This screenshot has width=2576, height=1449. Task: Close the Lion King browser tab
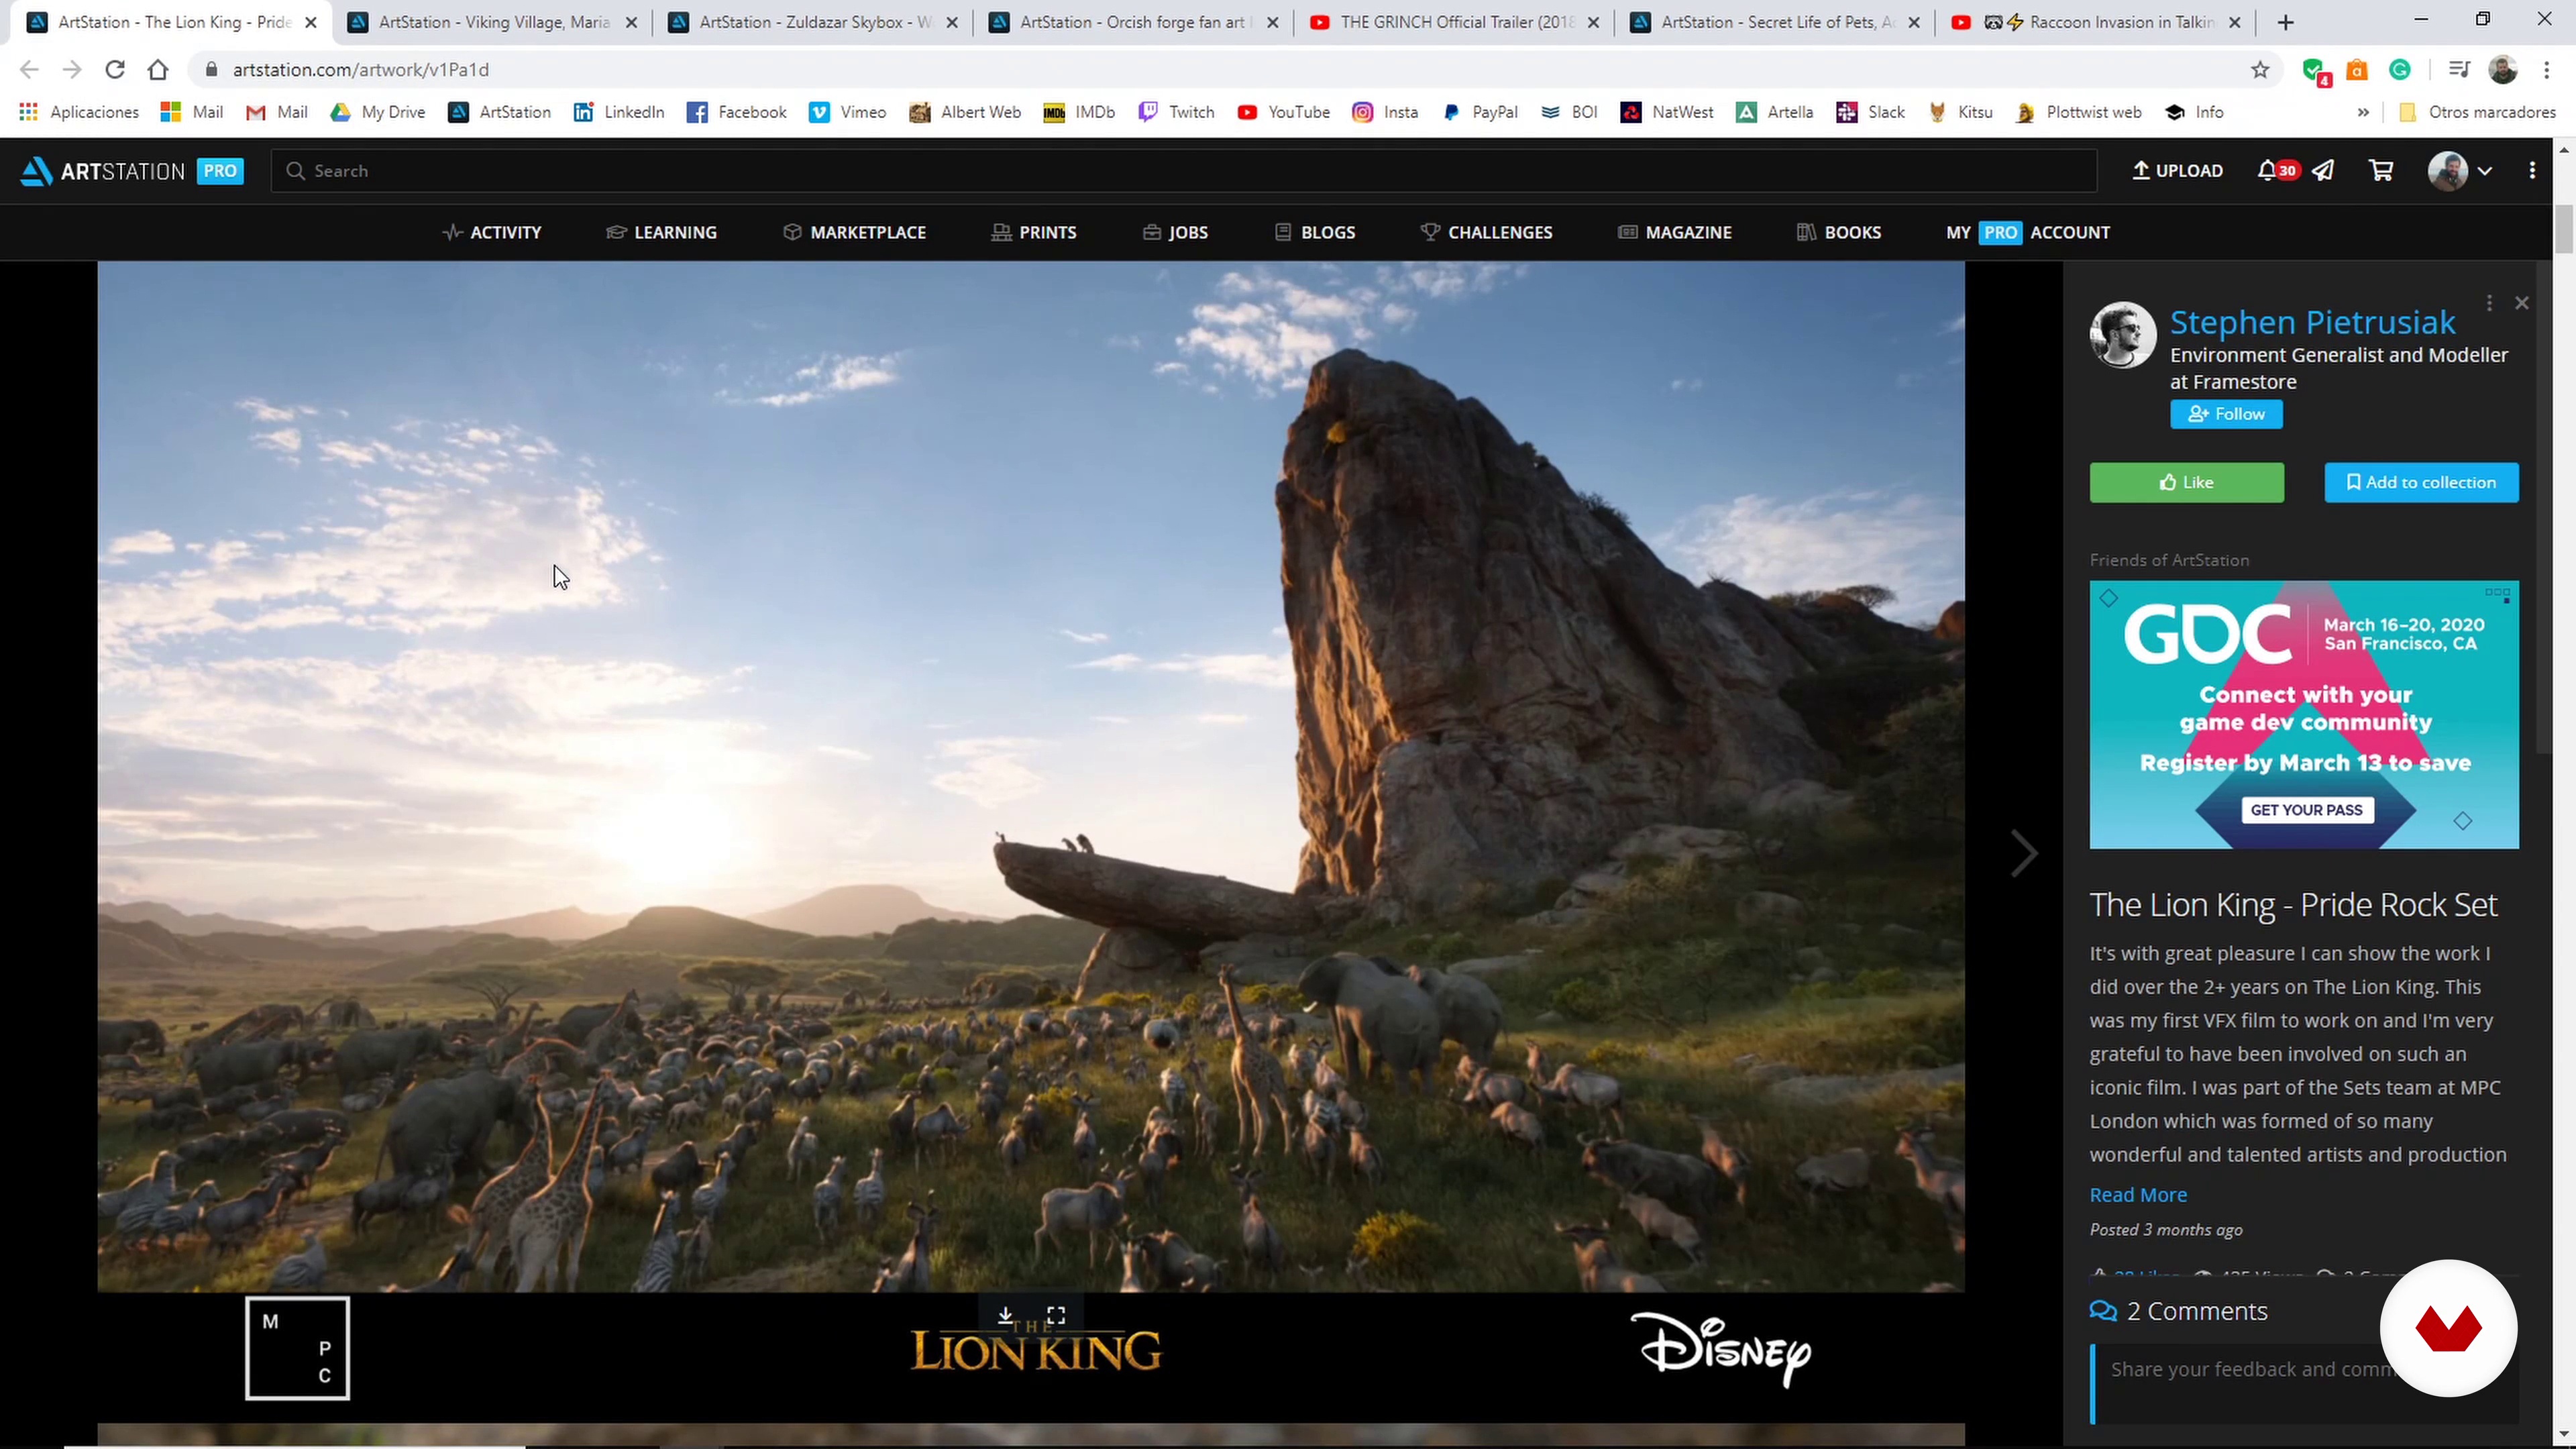pos(311,22)
